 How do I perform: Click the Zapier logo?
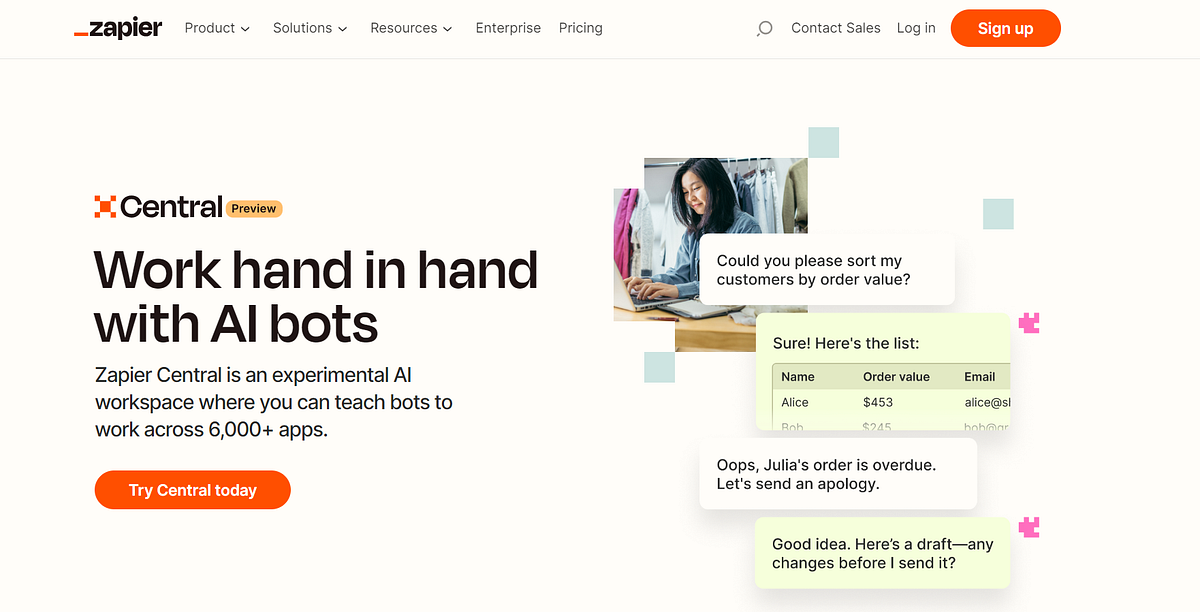tap(117, 28)
